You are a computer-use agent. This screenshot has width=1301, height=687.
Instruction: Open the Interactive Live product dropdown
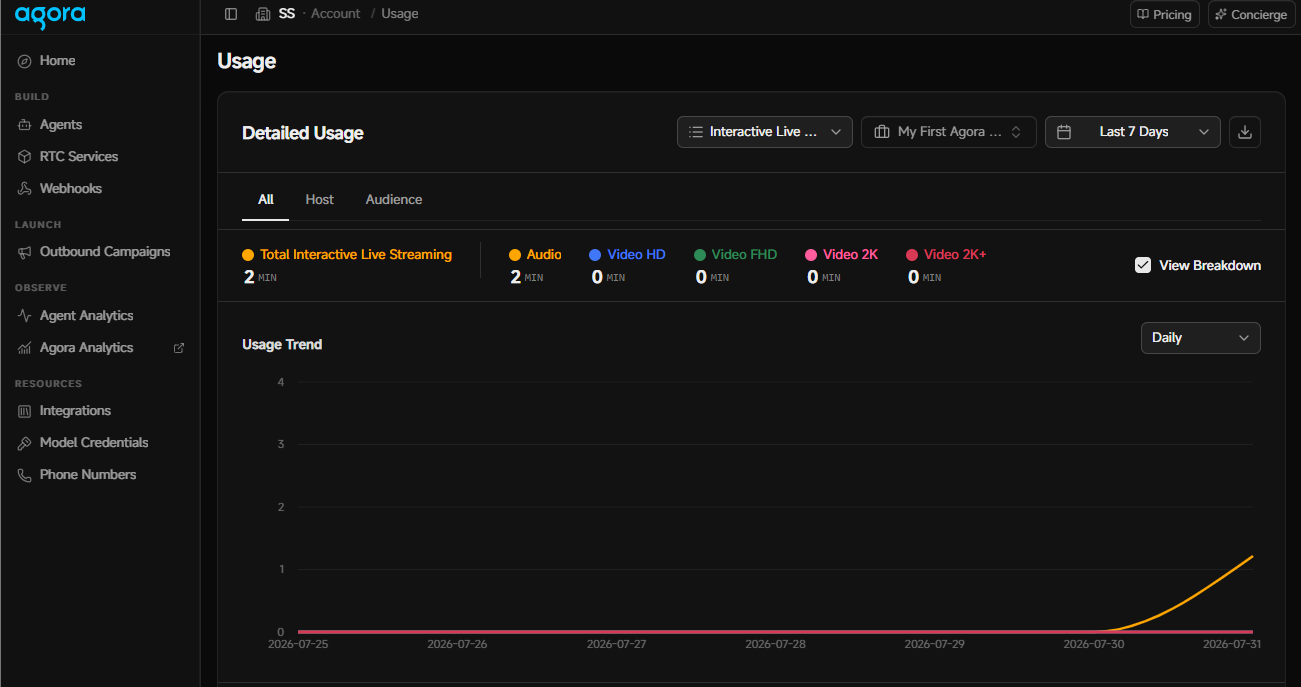765,132
